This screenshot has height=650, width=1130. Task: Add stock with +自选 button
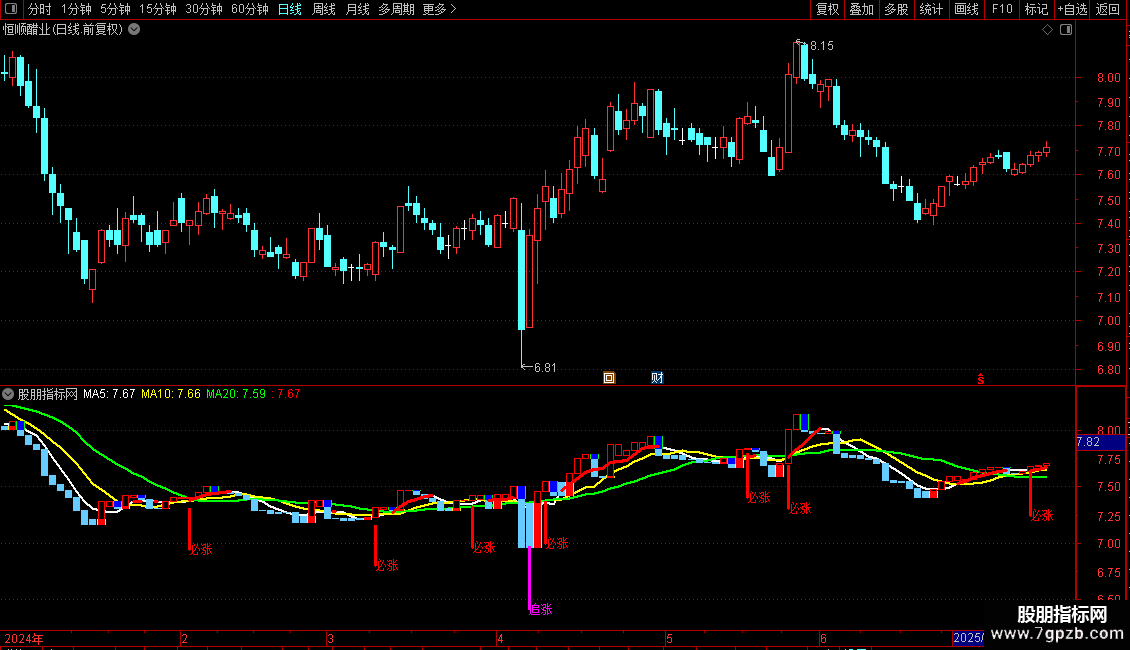1072,9
